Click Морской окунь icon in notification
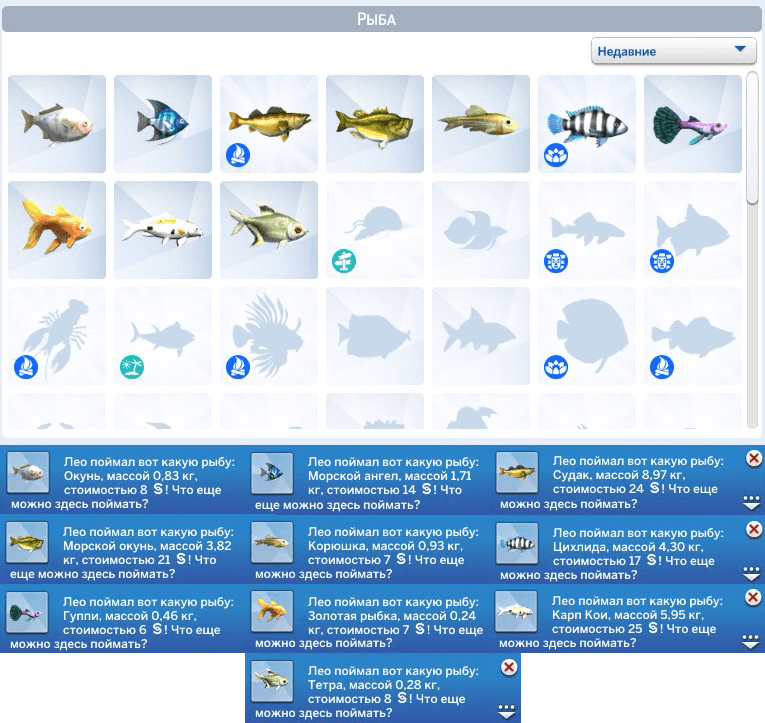The height and width of the screenshot is (723, 765). (27, 542)
